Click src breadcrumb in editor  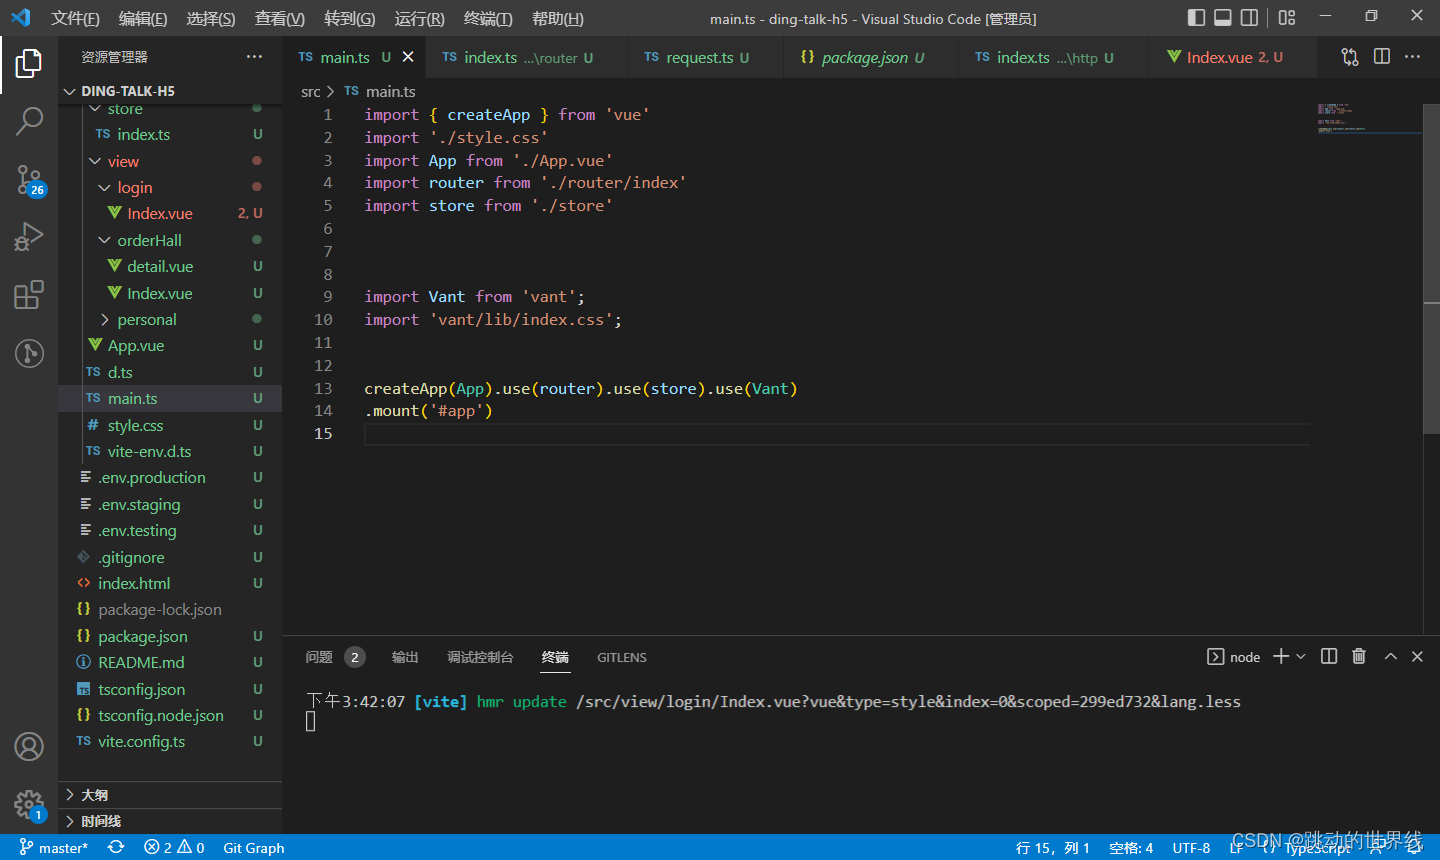click(311, 91)
